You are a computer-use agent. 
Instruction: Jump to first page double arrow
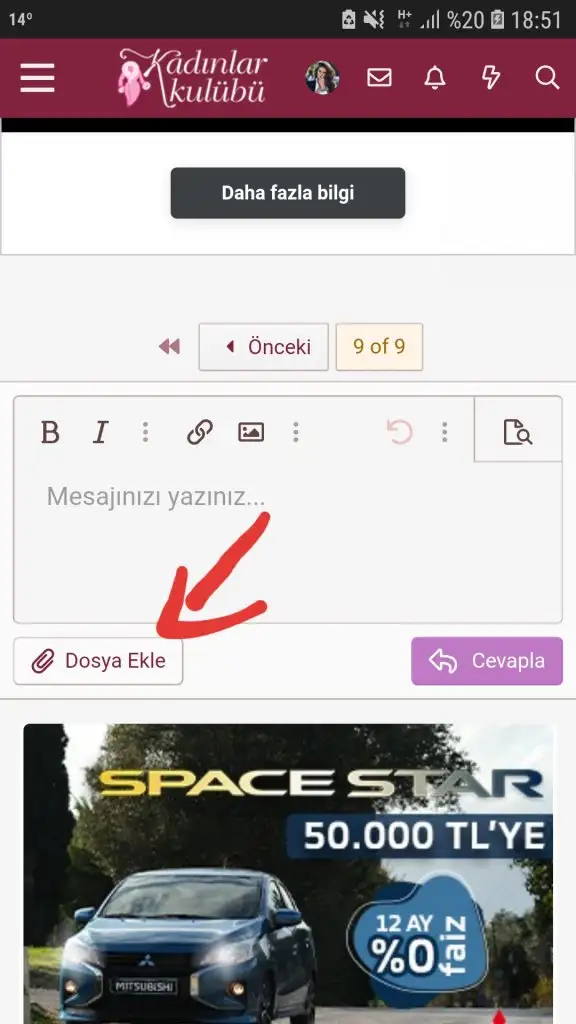coord(170,347)
